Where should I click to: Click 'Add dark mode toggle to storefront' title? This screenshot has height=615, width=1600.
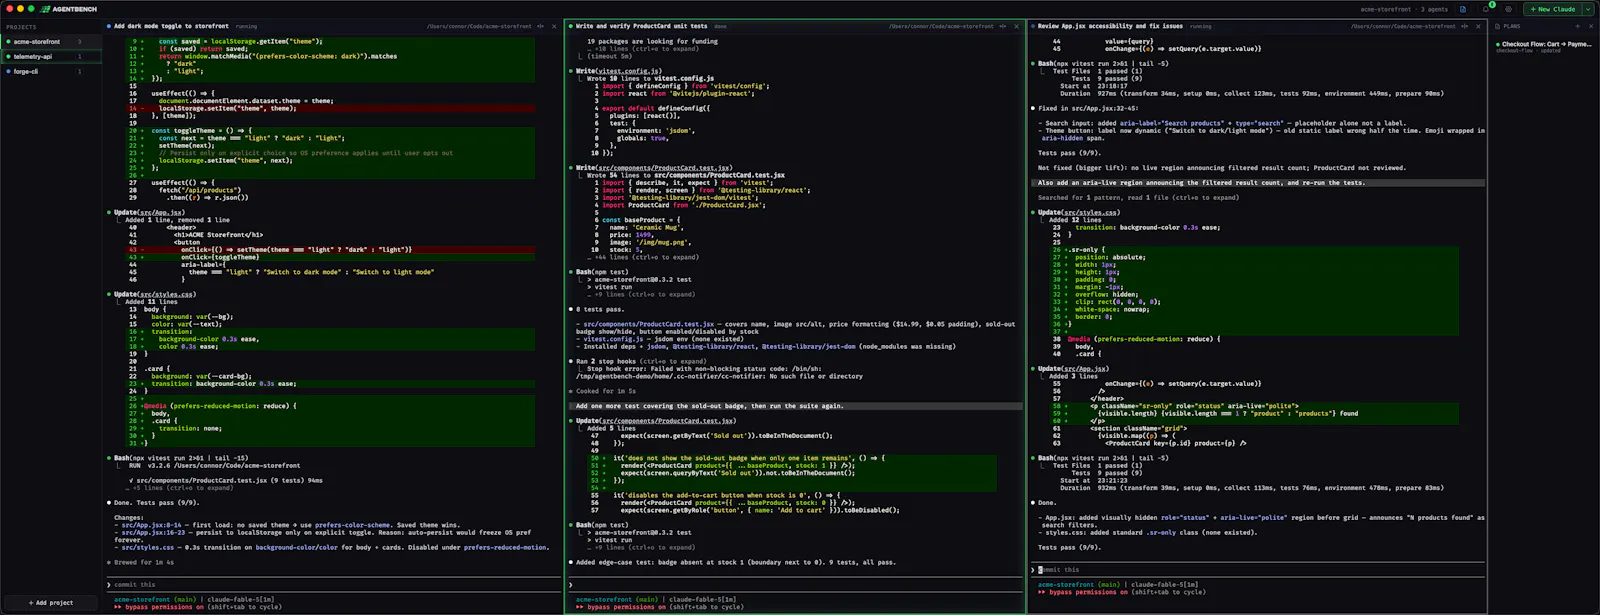tap(171, 27)
